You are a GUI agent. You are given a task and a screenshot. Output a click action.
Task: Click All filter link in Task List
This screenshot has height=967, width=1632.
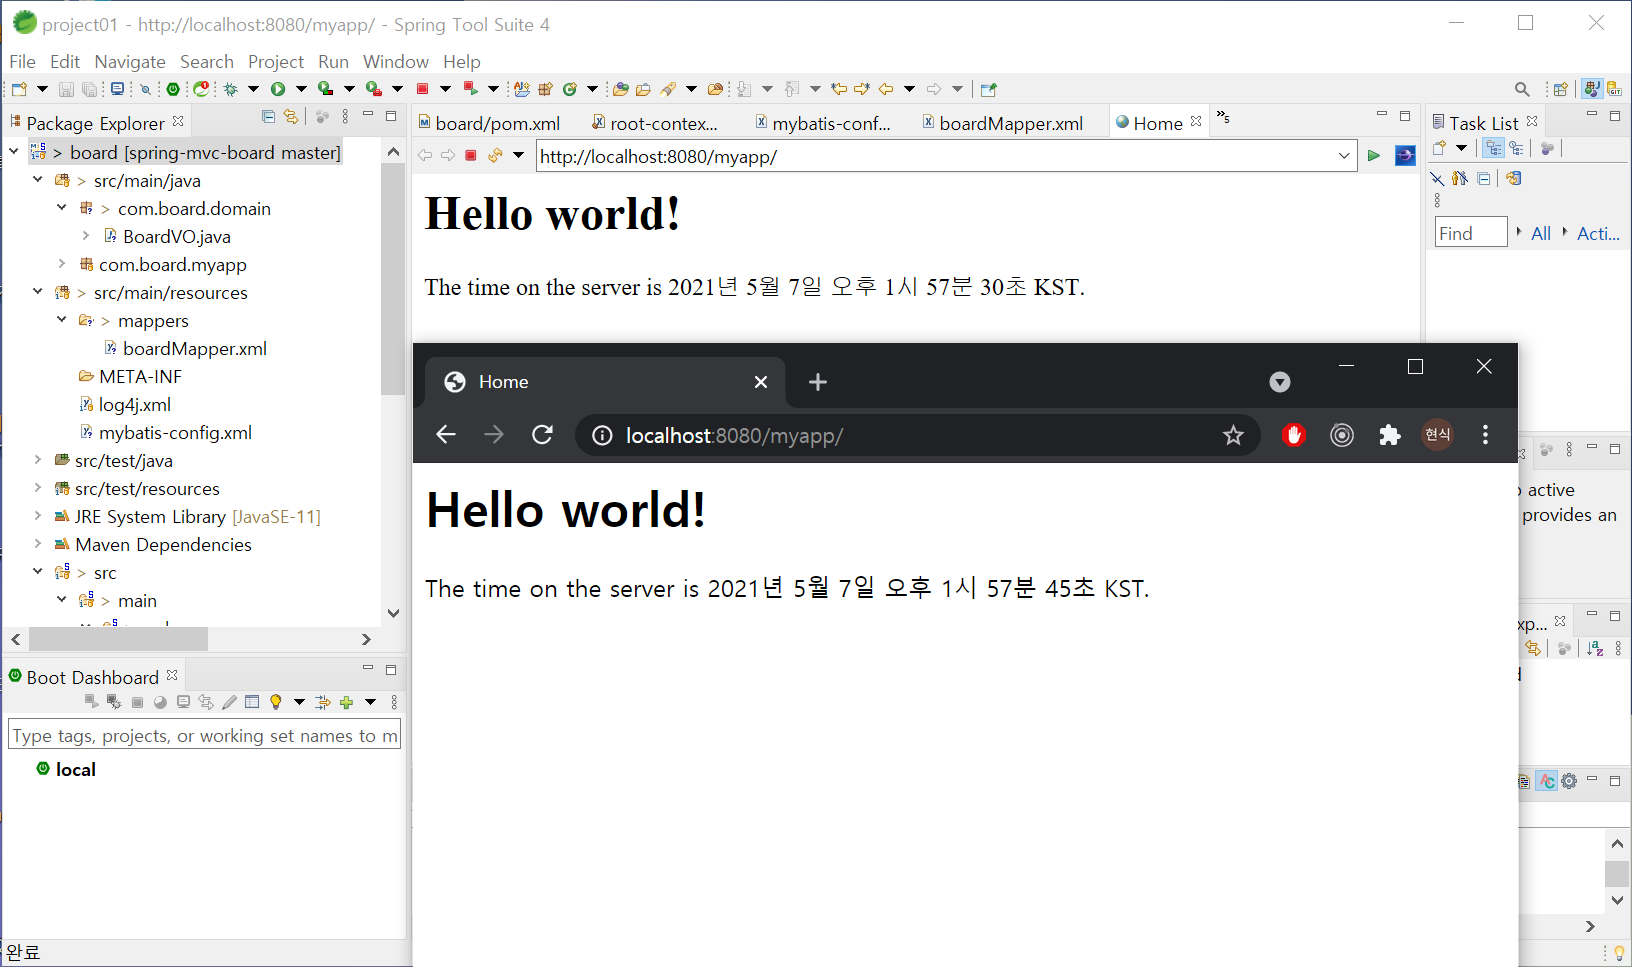coord(1541,233)
